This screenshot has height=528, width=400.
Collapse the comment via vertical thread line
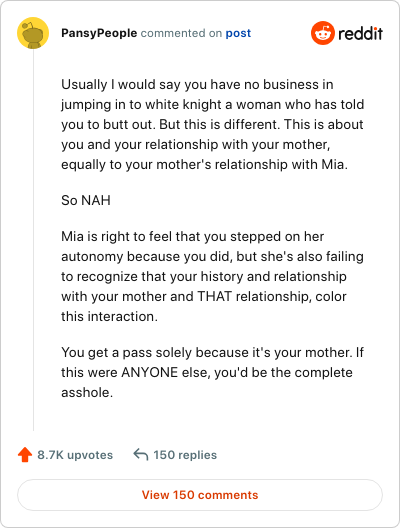pyautogui.click(x=33, y=240)
